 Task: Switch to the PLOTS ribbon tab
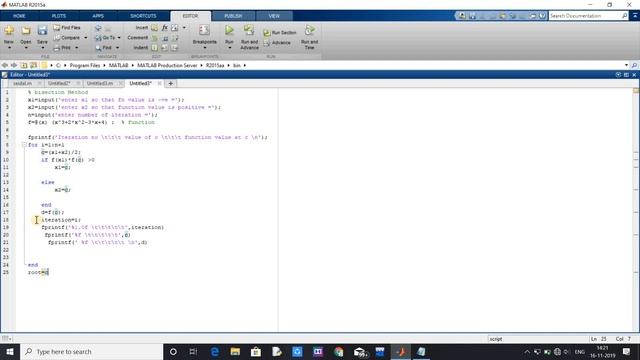click(59, 16)
